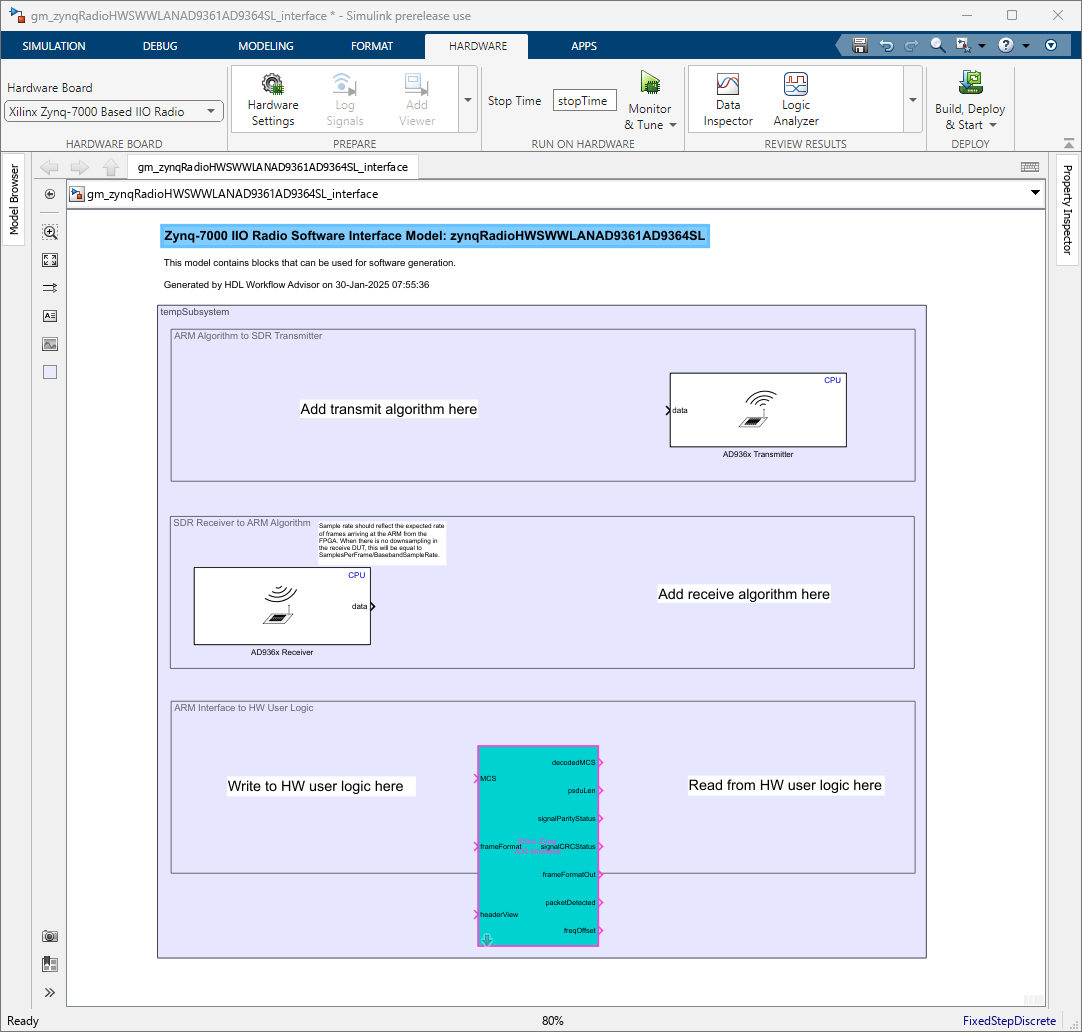Click the gm_zynqRadio model tab
Viewport: 1082px width, 1032px height.
273,167
